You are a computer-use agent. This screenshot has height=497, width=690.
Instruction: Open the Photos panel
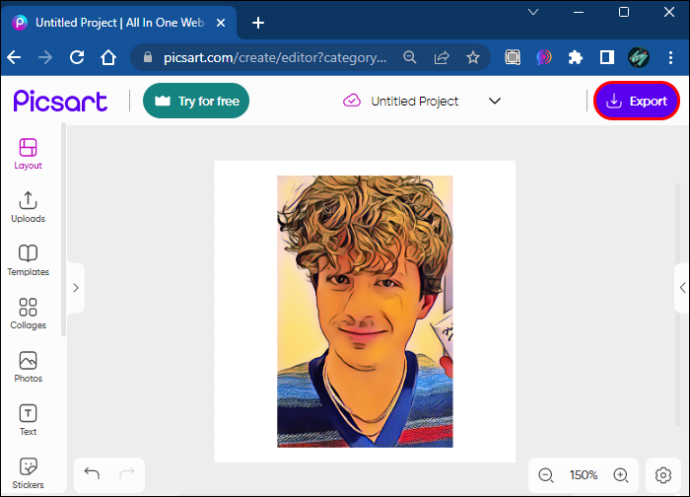click(x=28, y=367)
